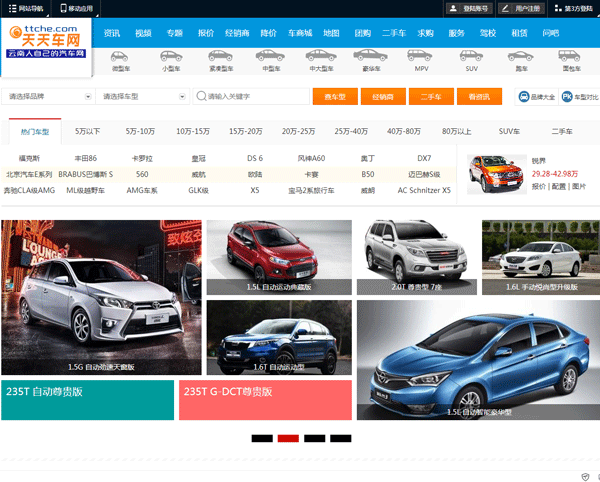Open the orange SUV thumbnail image
This screenshot has height=482, width=600.
coord(497,174)
